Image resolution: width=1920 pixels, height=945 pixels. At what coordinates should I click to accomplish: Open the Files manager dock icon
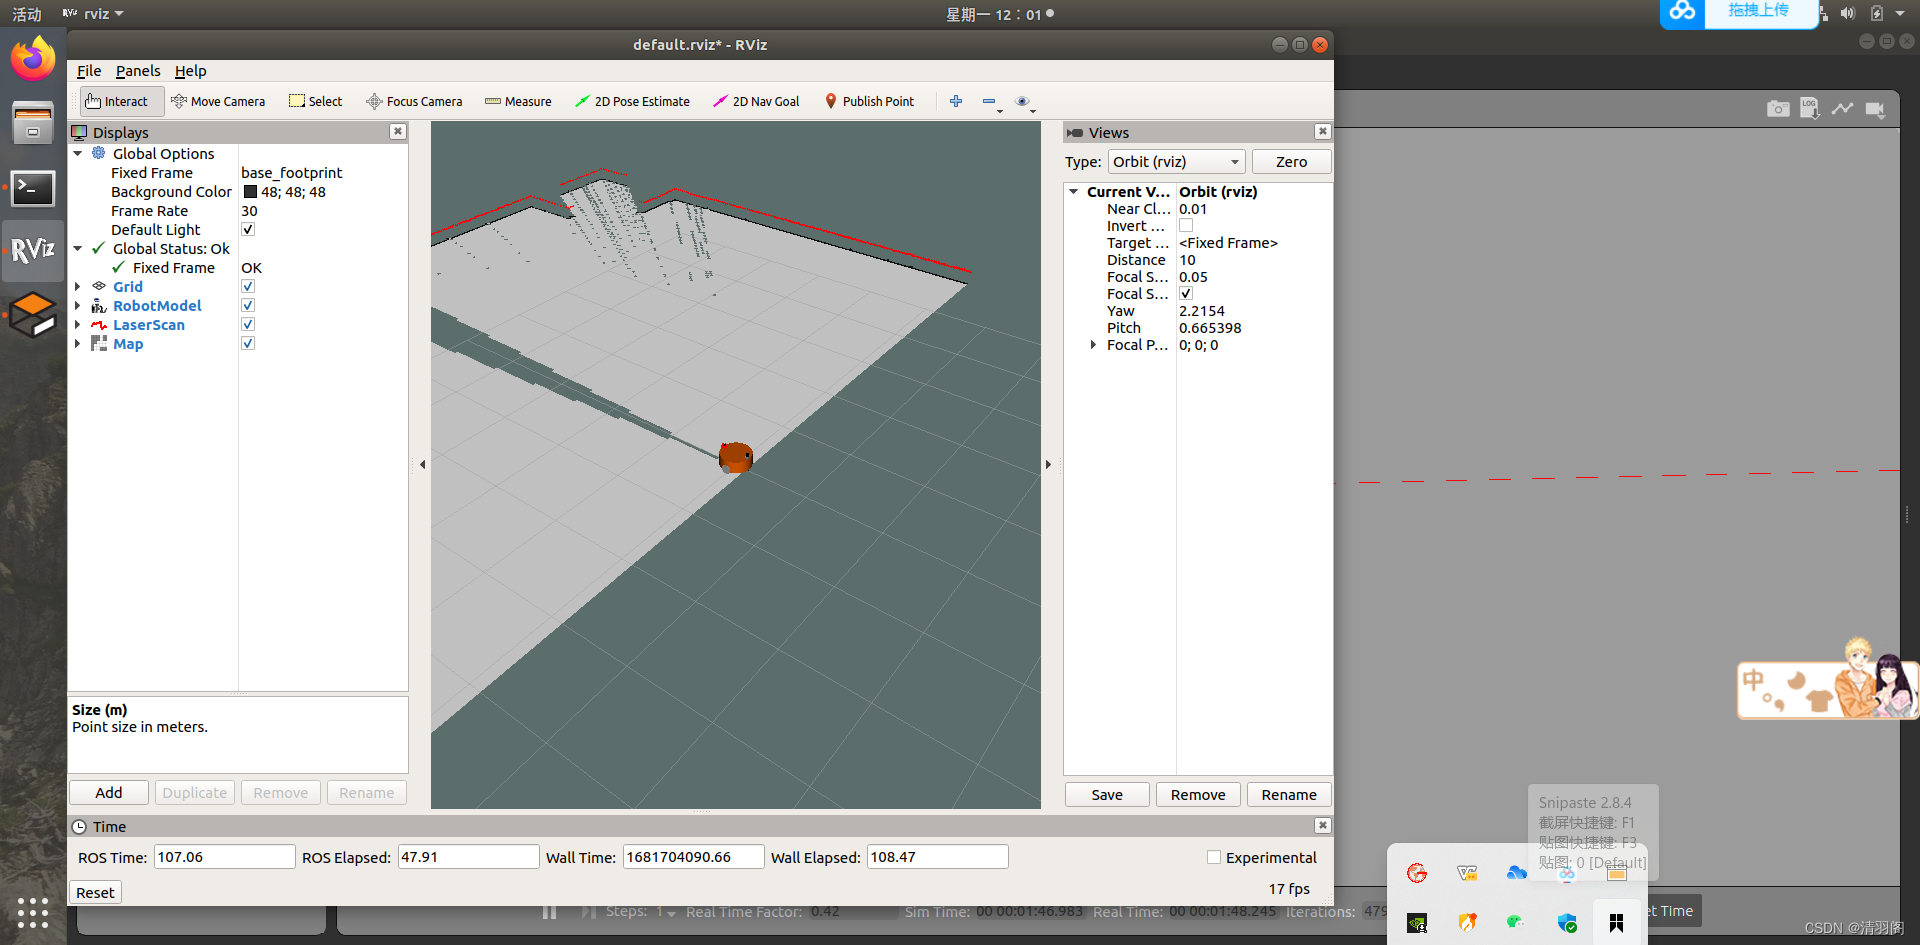pyautogui.click(x=33, y=123)
